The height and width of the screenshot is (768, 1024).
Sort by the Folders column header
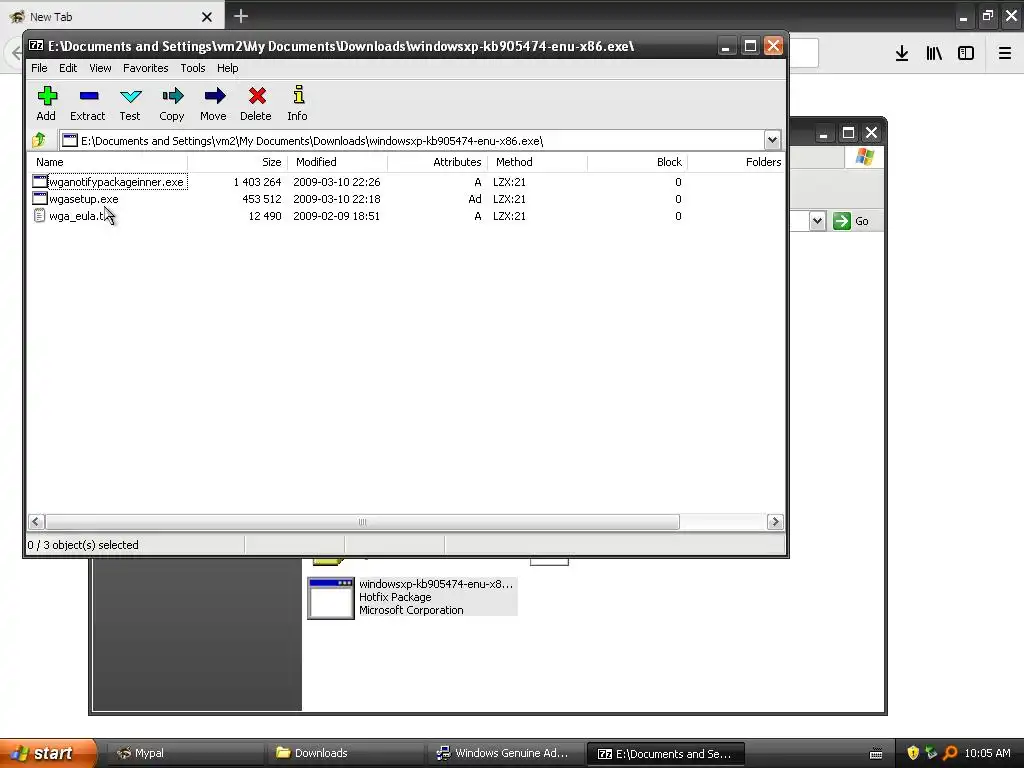pos(736,162)
